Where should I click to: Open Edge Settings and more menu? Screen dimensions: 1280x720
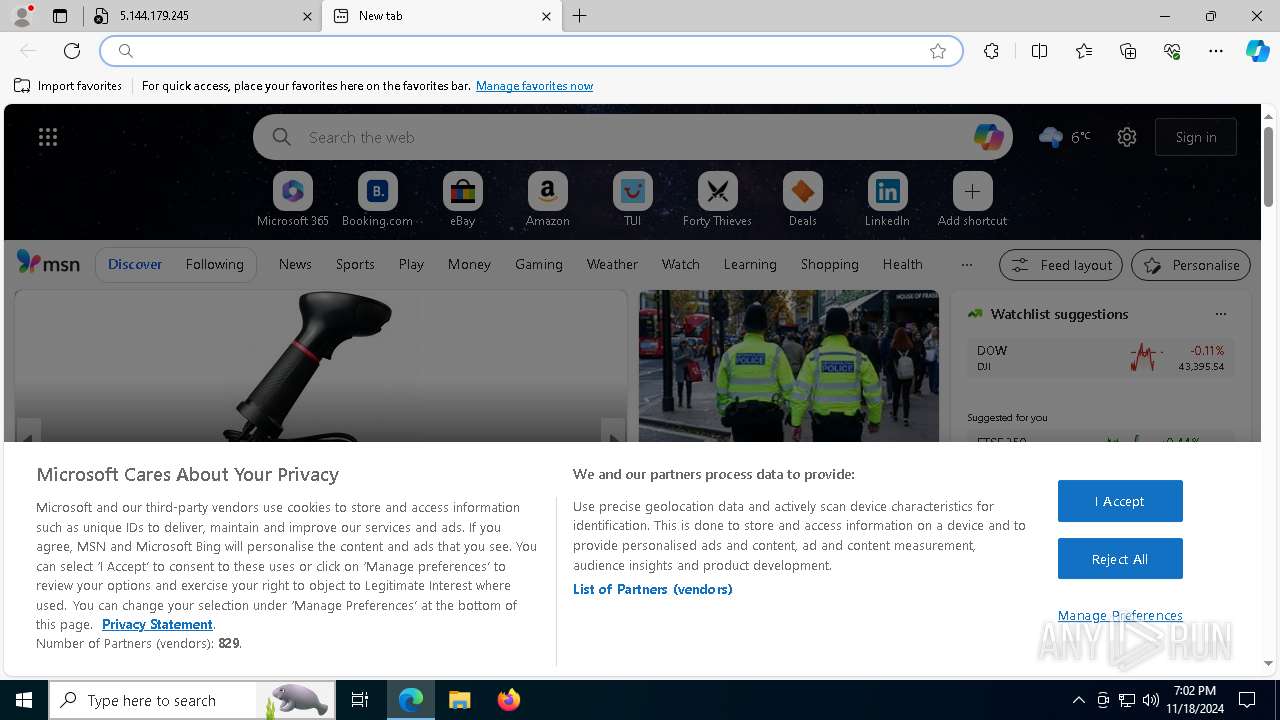tap(1216, 51)
